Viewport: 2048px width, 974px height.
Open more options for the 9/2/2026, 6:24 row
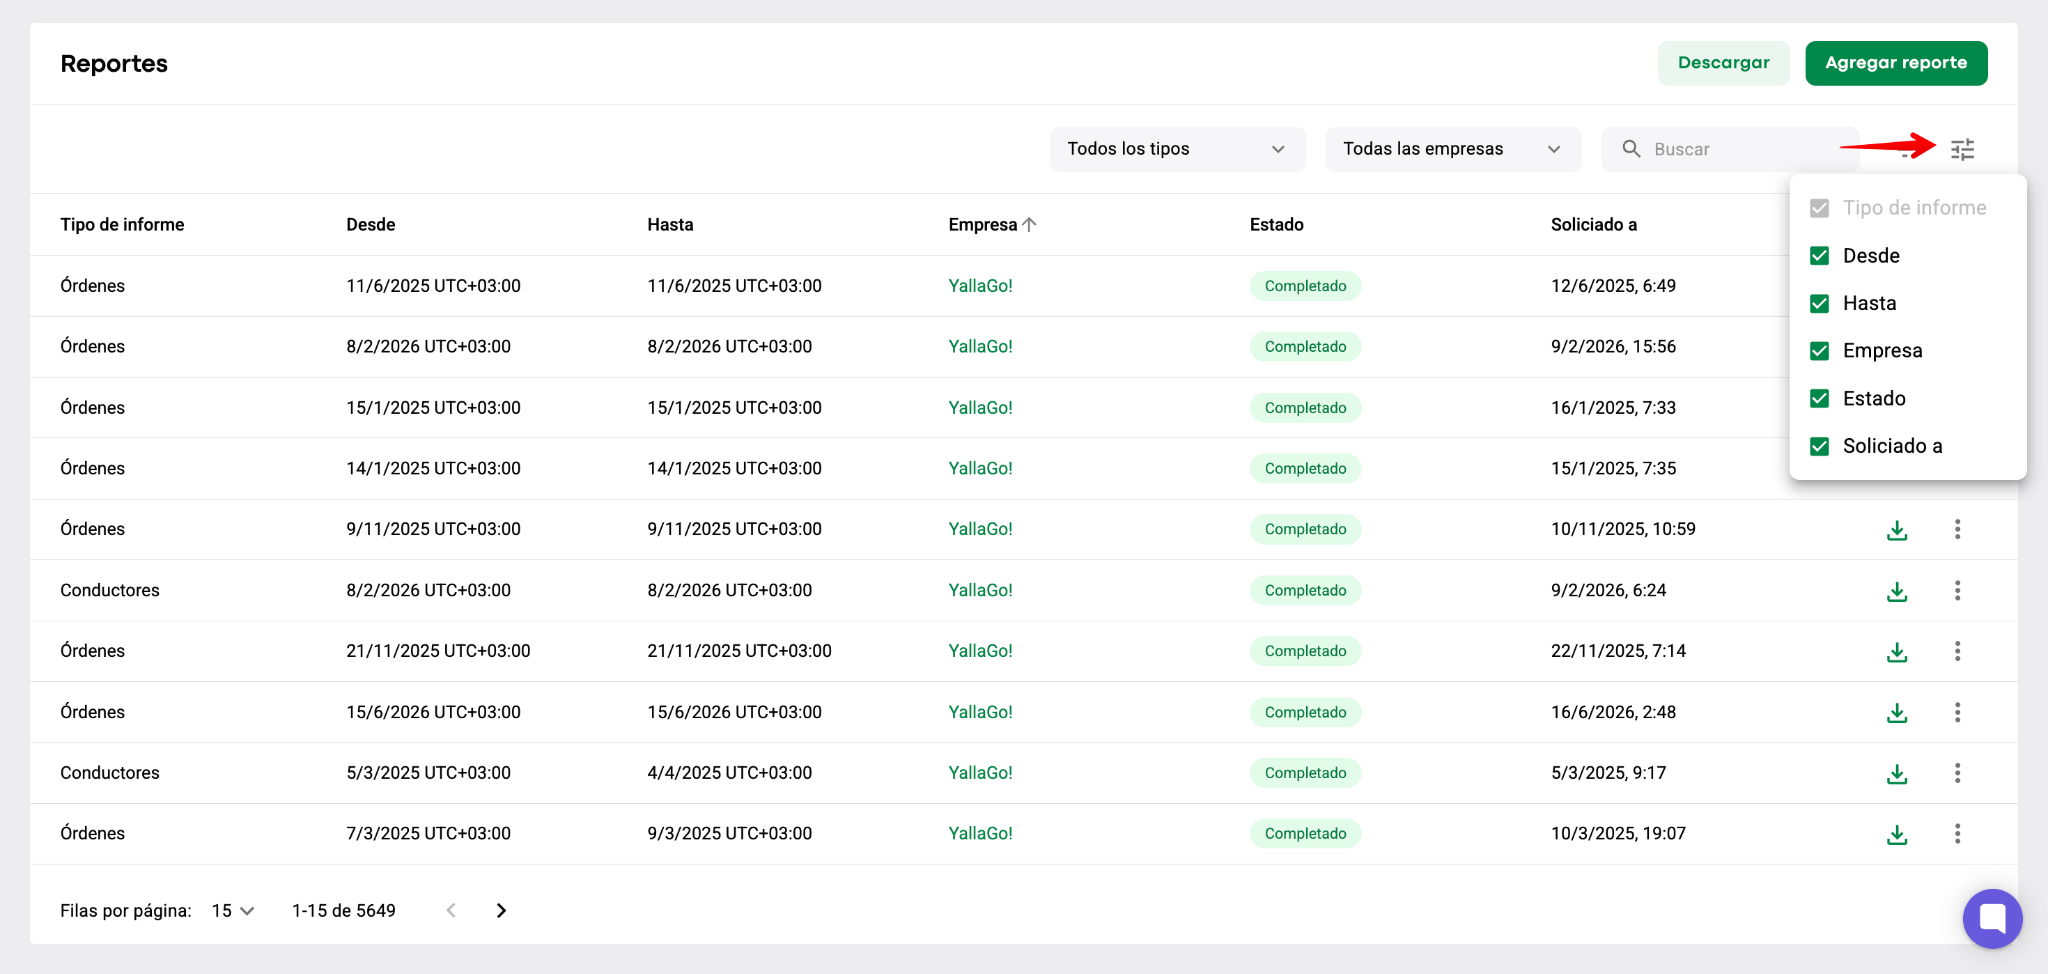(x=1957, y=590)
